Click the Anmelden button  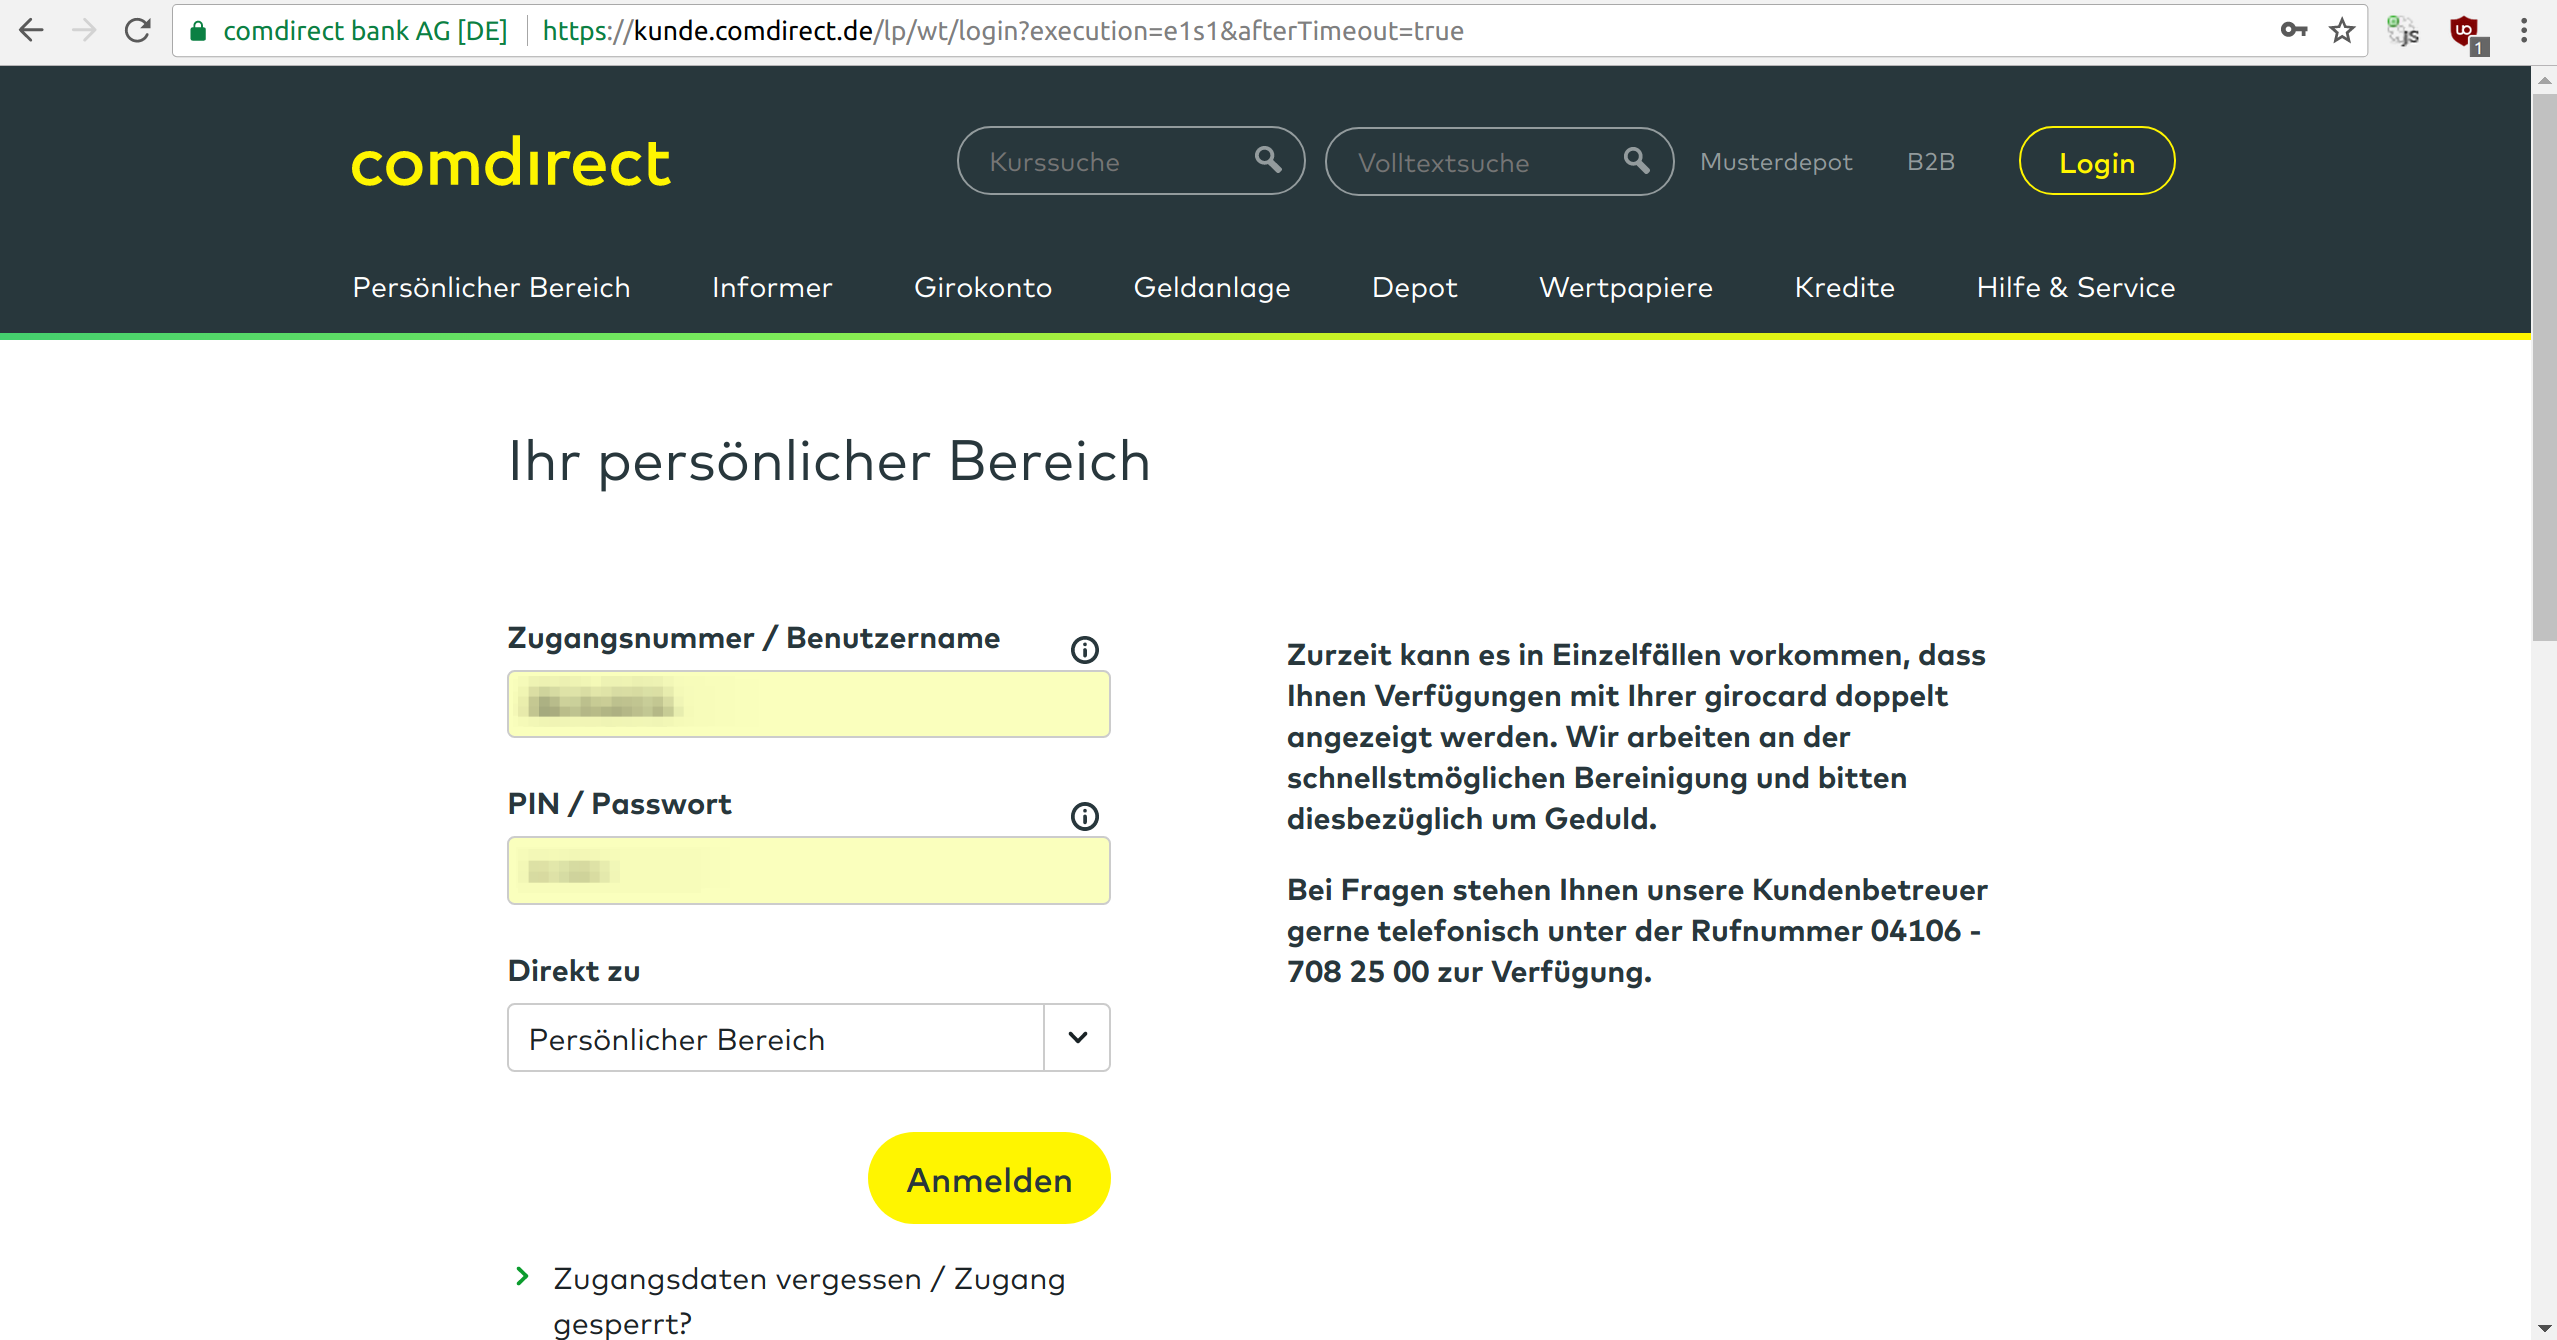point(988,1178)
